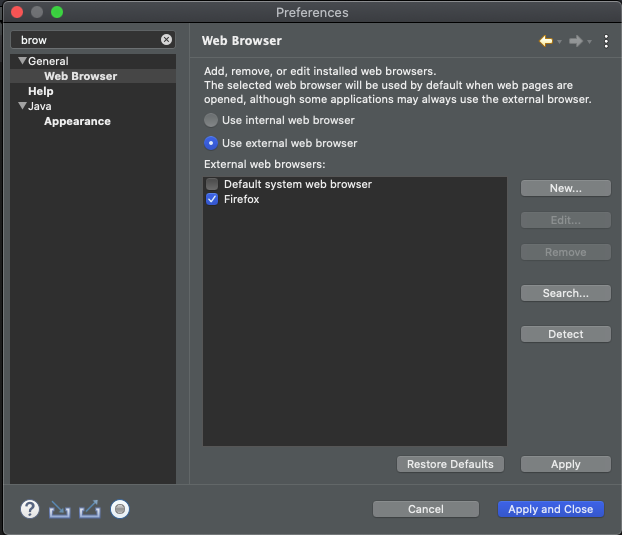Select Web Browser in preferences tree

(x=81, y=76)
